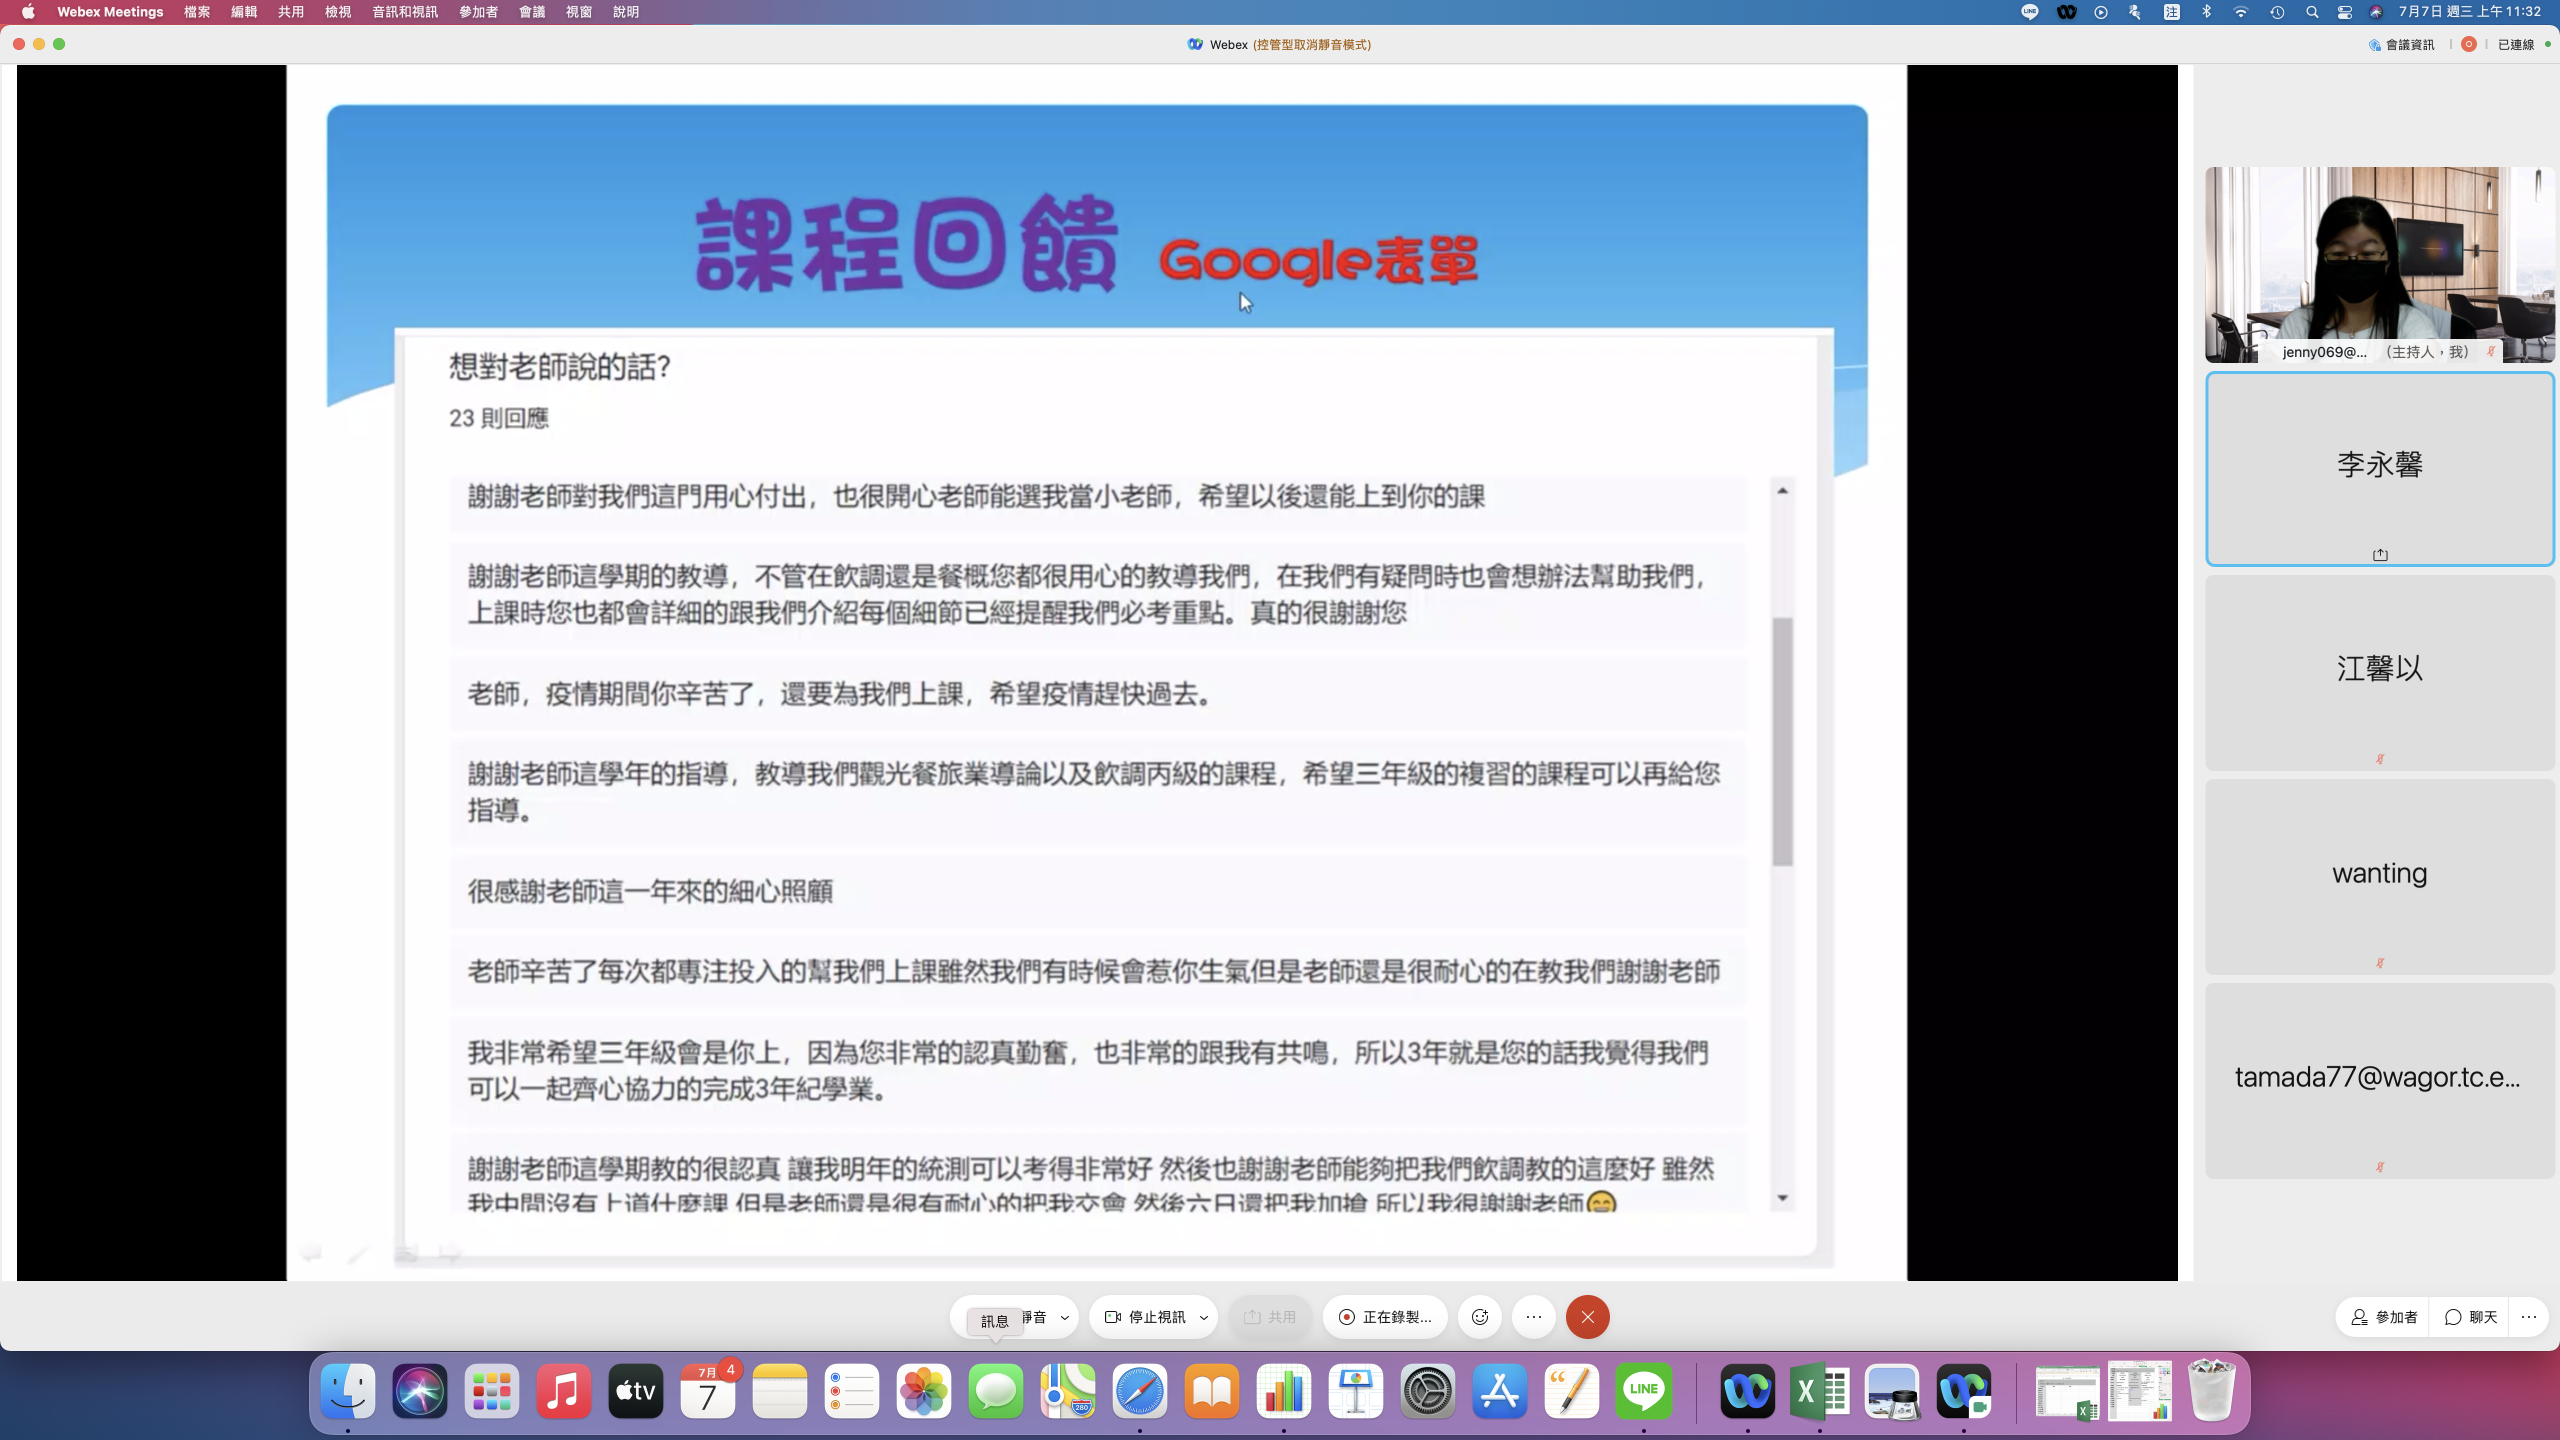Open the 參加者 participants panel

[x=2384, y=1317]
